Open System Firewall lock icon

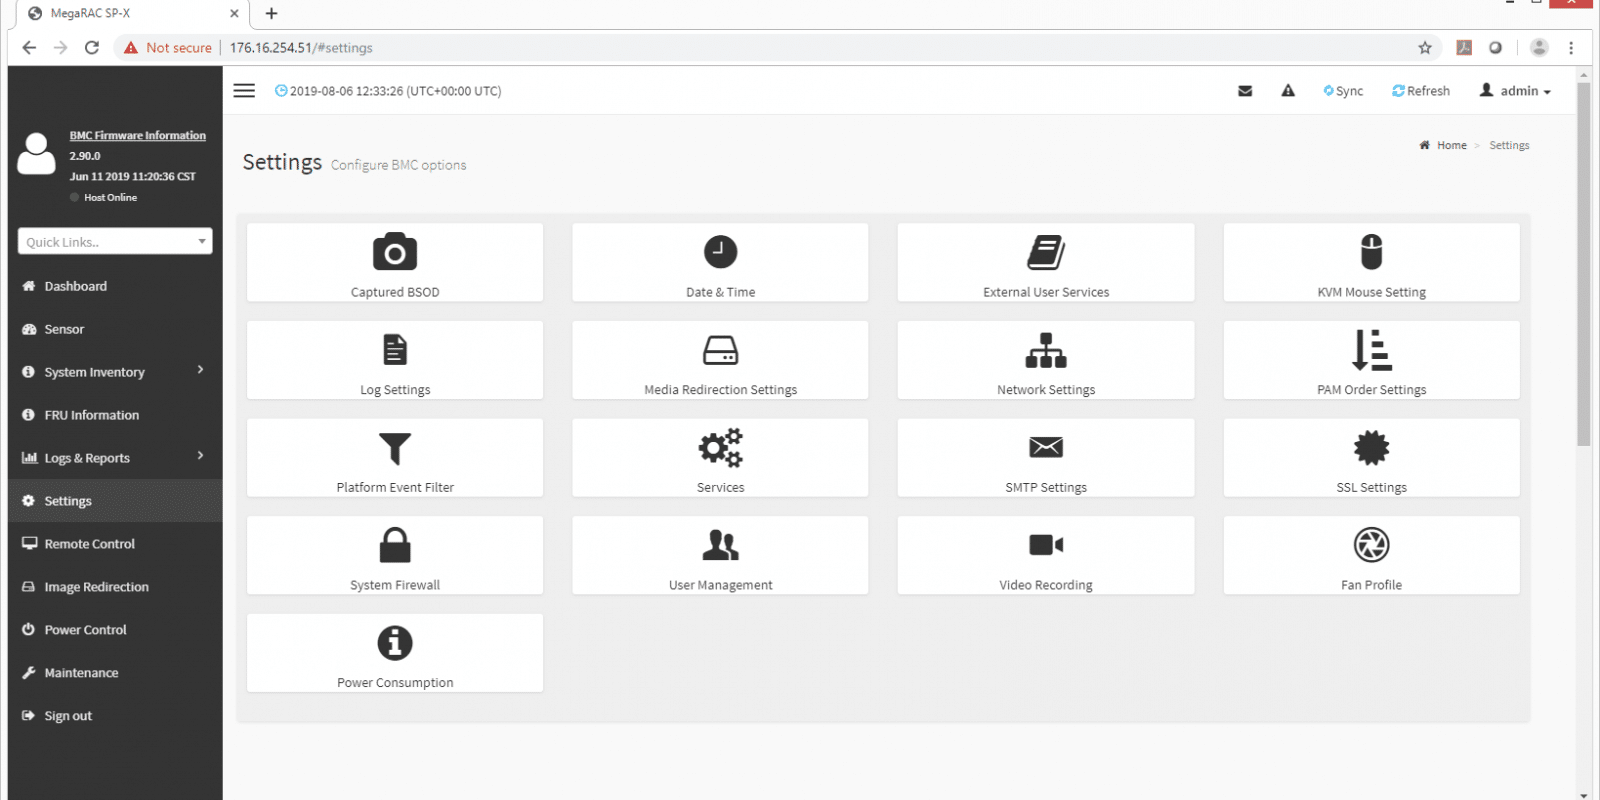pos(395,545)
